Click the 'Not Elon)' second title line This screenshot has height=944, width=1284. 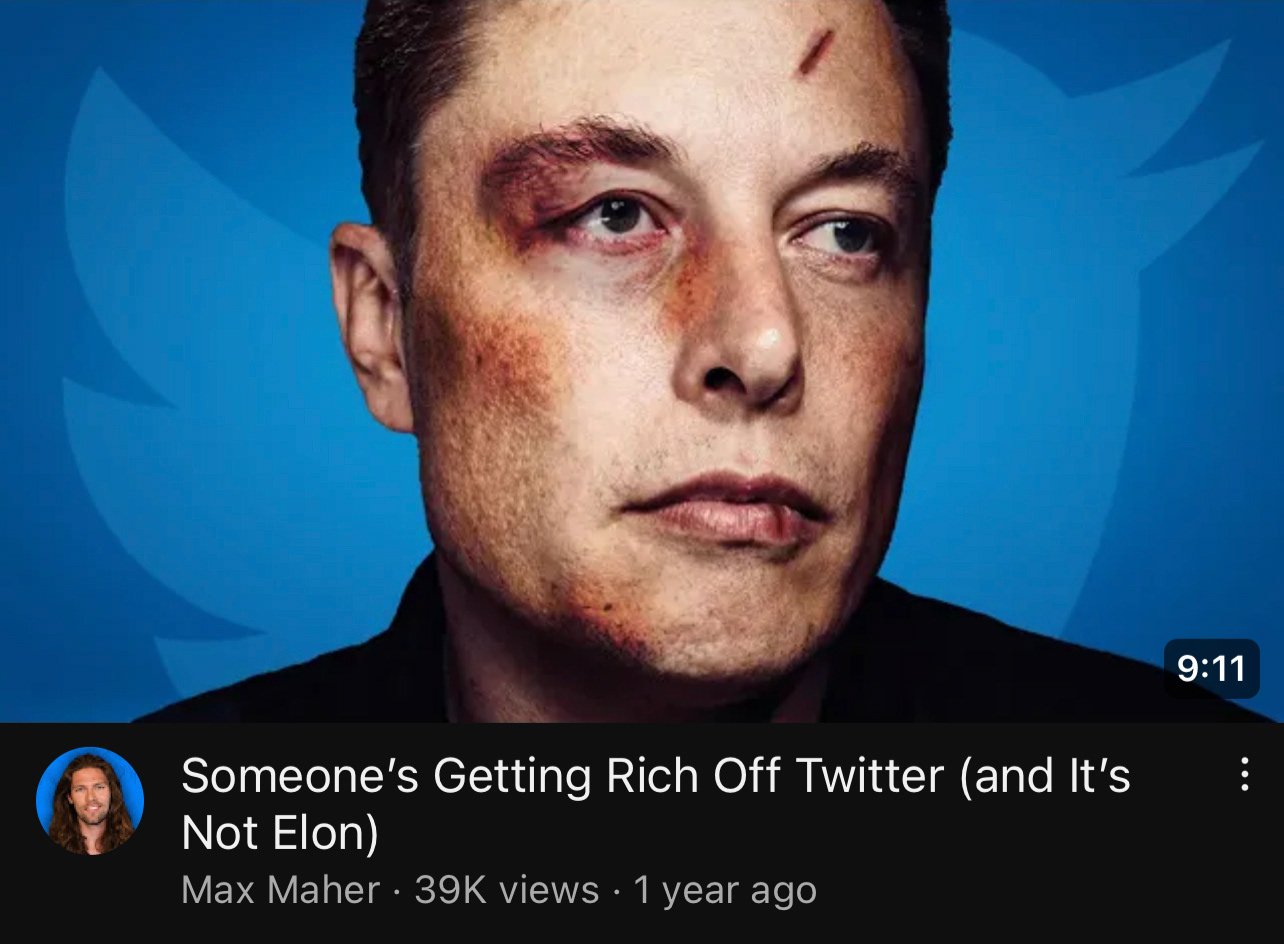pyautogui.click(x=280, y=832)
